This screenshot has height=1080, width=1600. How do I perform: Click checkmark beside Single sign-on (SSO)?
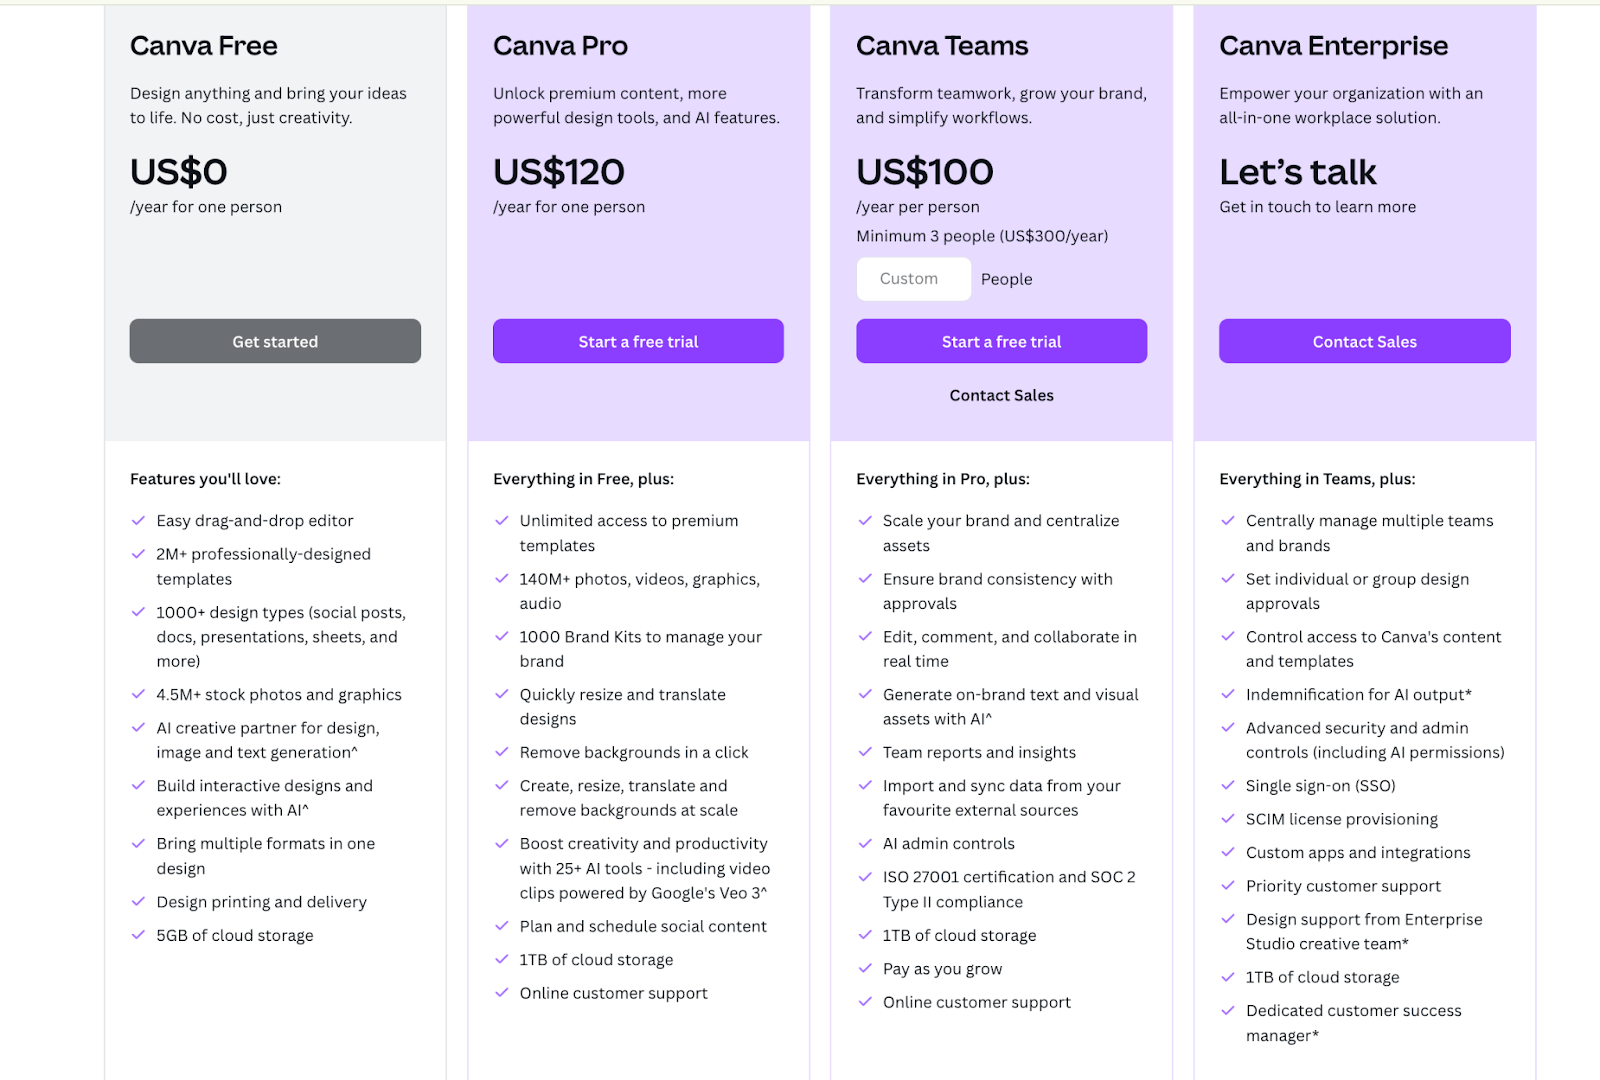1228,786
